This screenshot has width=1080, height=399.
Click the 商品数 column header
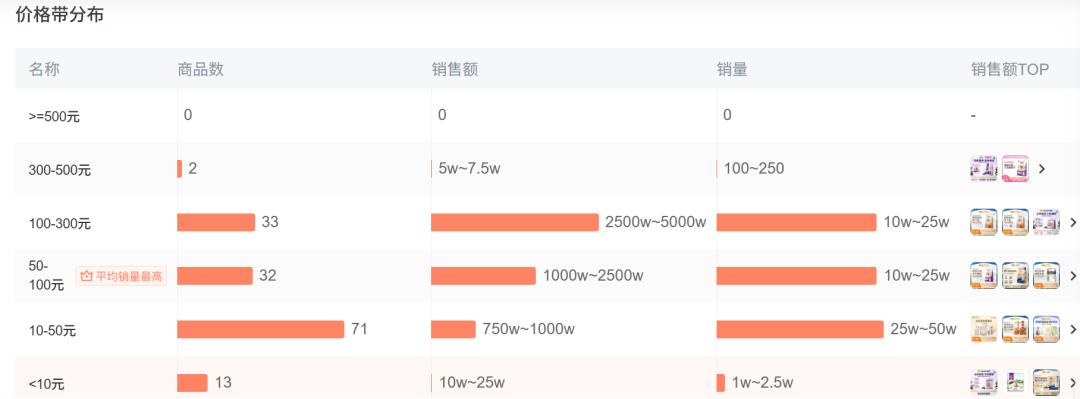200,70
